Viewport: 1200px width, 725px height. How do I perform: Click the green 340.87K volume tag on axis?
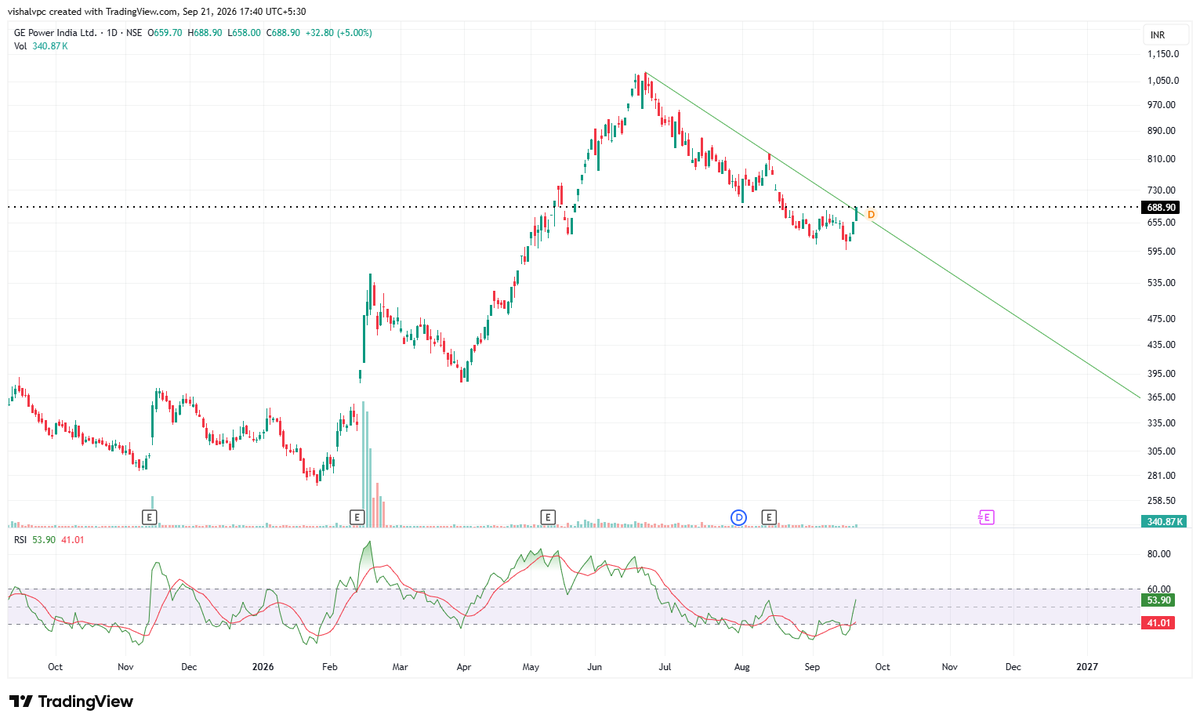[1165, 521]
